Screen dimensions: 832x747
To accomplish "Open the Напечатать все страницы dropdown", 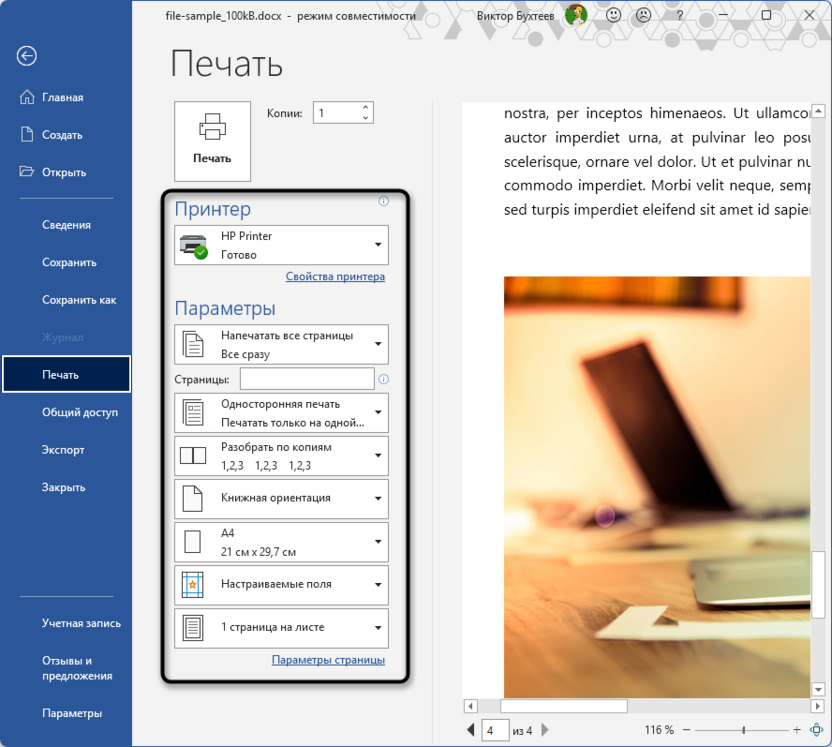I will pos(281,344).
